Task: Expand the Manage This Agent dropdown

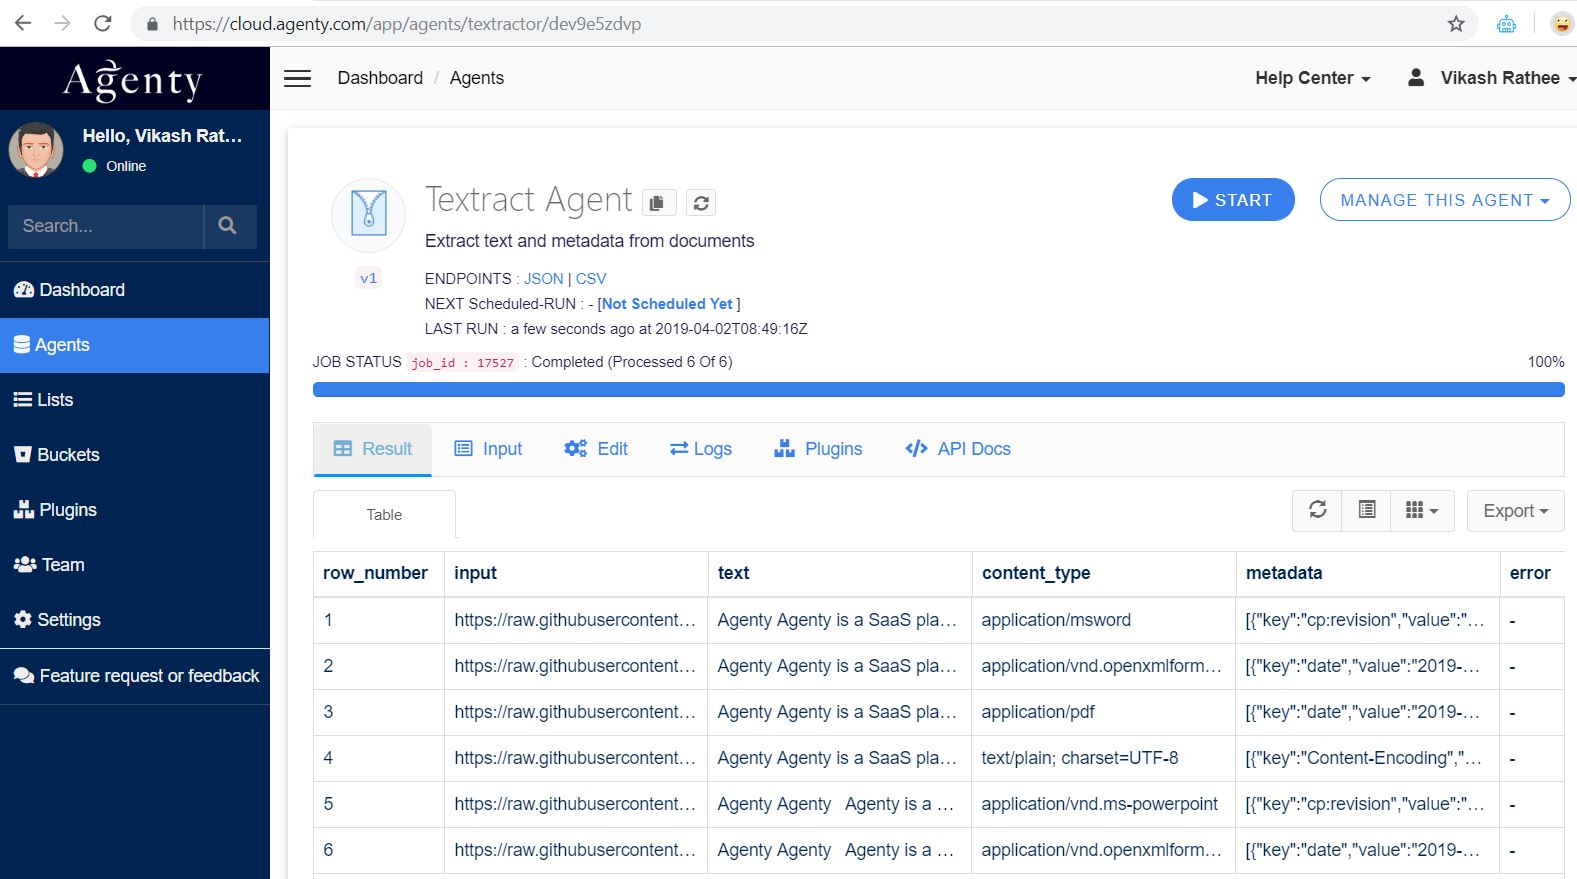Action: coord(1445,200)
